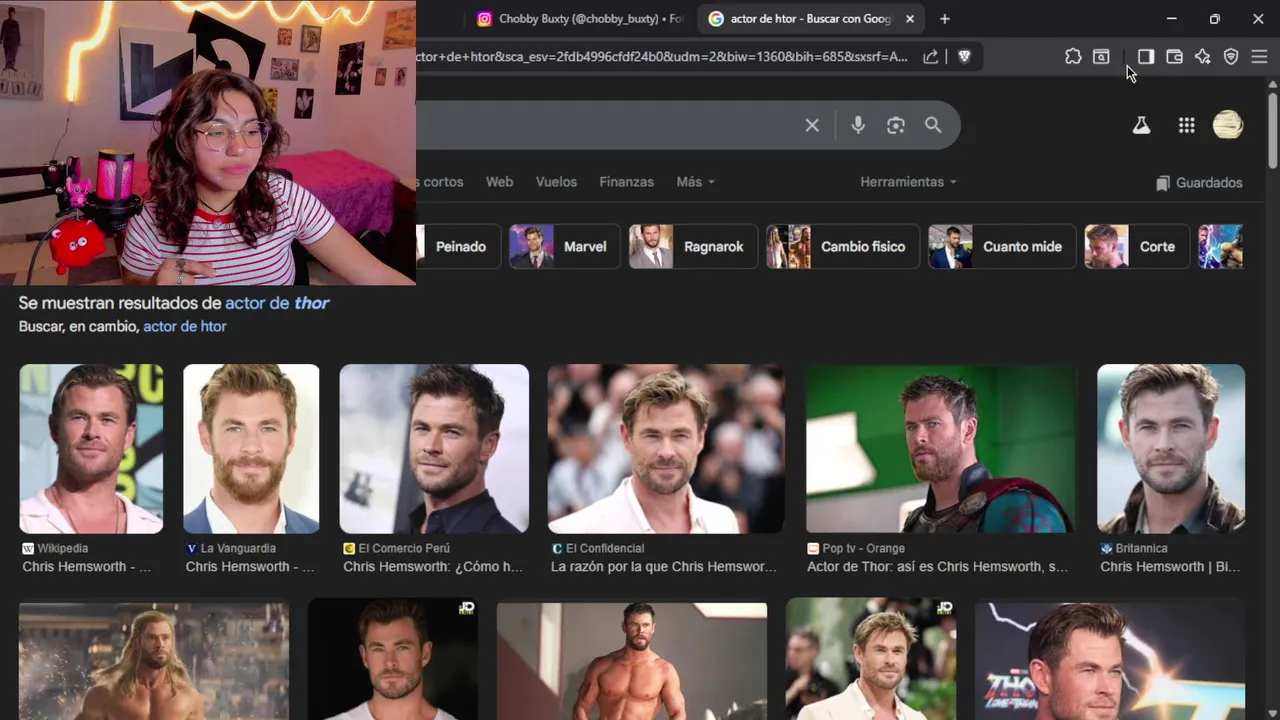Viewport: 1280px width, 720px height.
Task: Restore down the browser window
Action: tap(1214, 19)
